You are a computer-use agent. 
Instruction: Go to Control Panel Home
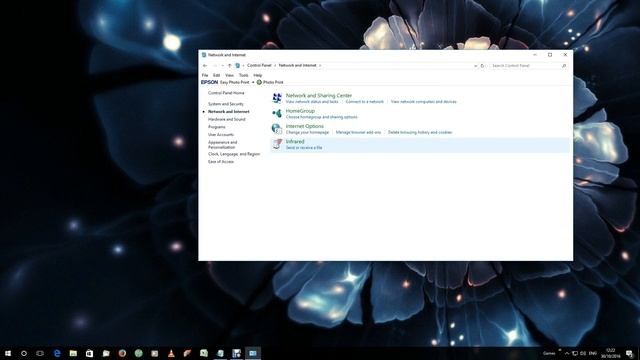point(226,93)
